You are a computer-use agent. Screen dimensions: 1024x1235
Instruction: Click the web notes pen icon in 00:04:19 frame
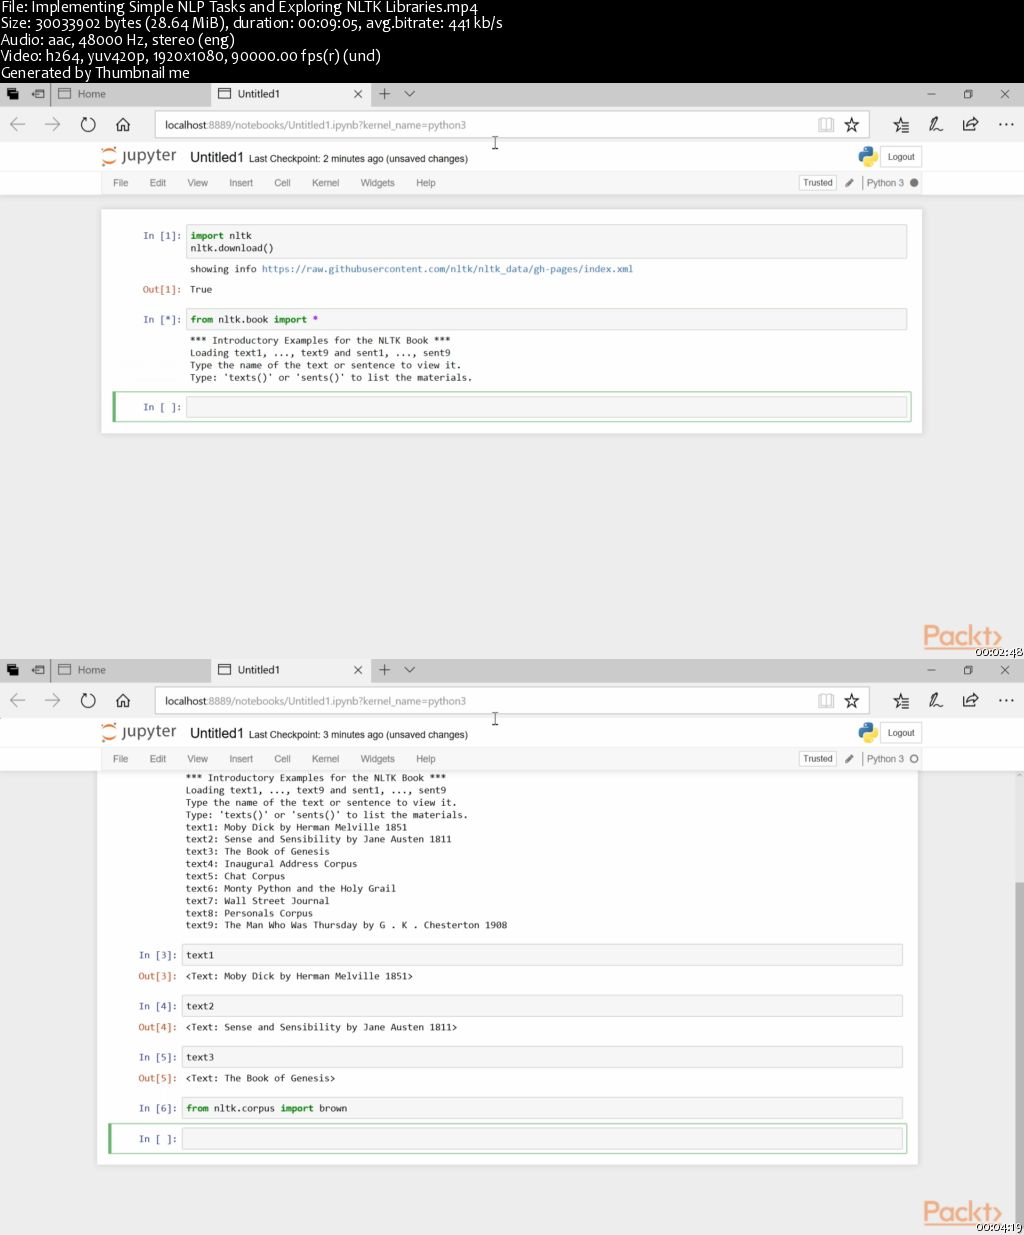pyautogui.click(x=936, y=701)
